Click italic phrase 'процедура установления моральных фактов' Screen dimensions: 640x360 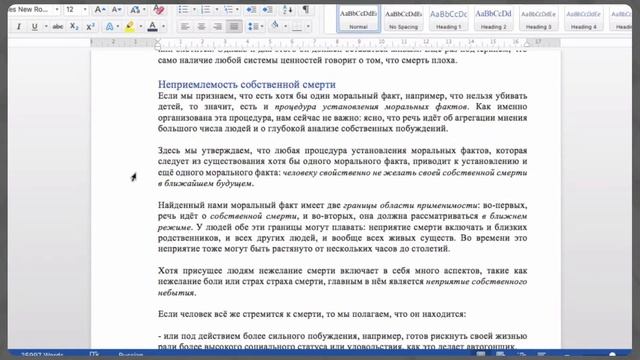[x=371, y=107]
